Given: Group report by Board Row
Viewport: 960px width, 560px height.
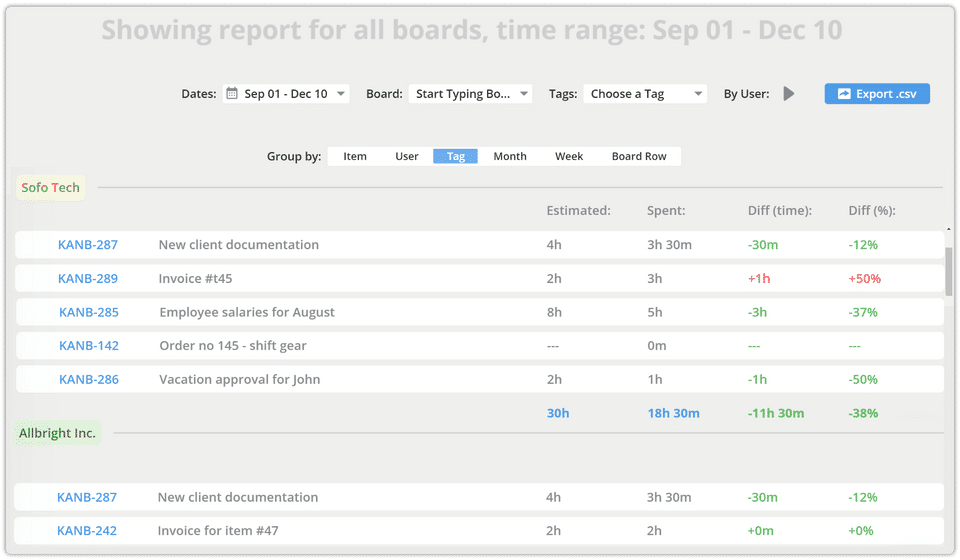Looking at the screenshot, I should click(x=639, y=156).
